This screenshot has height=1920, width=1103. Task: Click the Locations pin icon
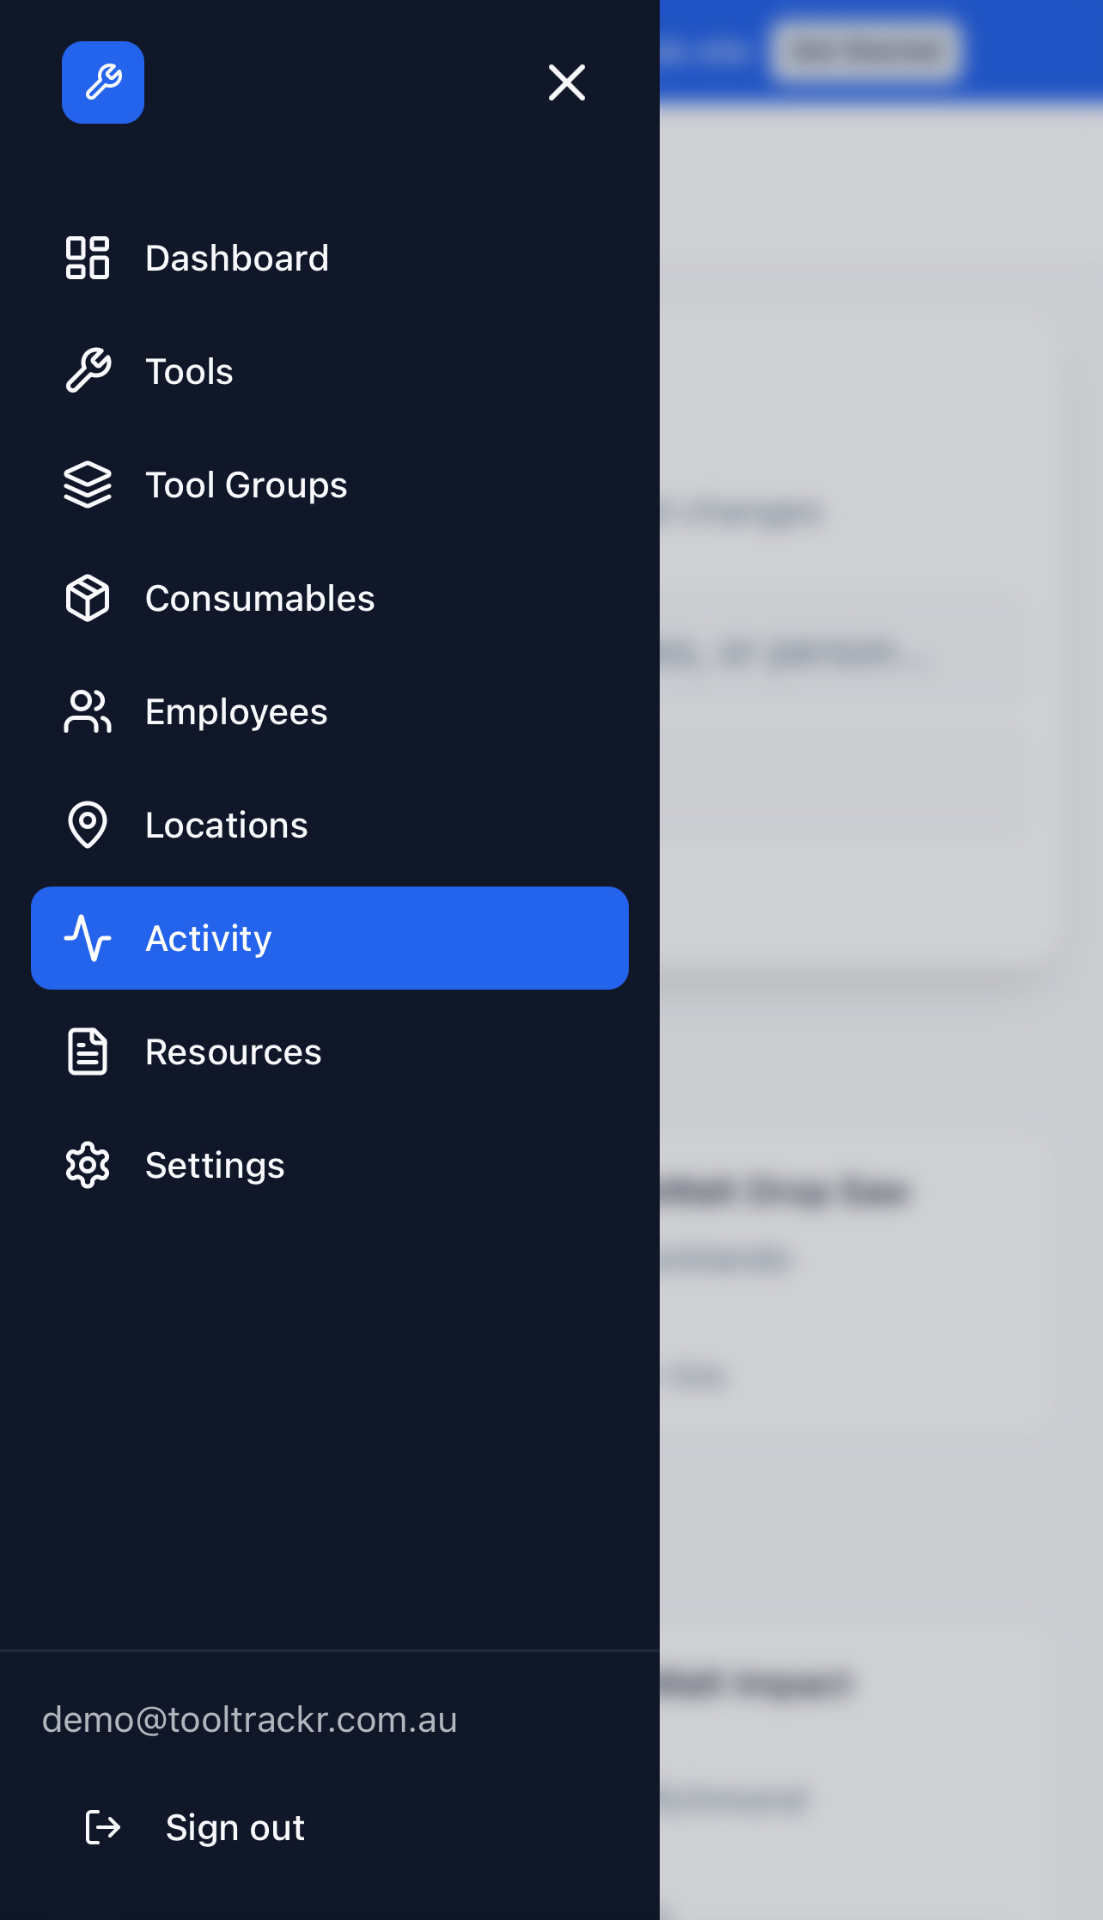88,825
